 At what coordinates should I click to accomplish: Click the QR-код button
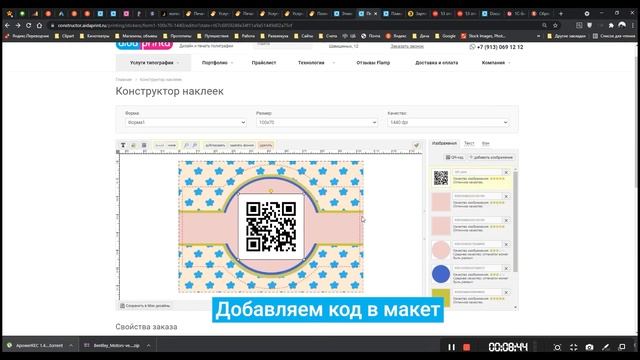(454, 157)
